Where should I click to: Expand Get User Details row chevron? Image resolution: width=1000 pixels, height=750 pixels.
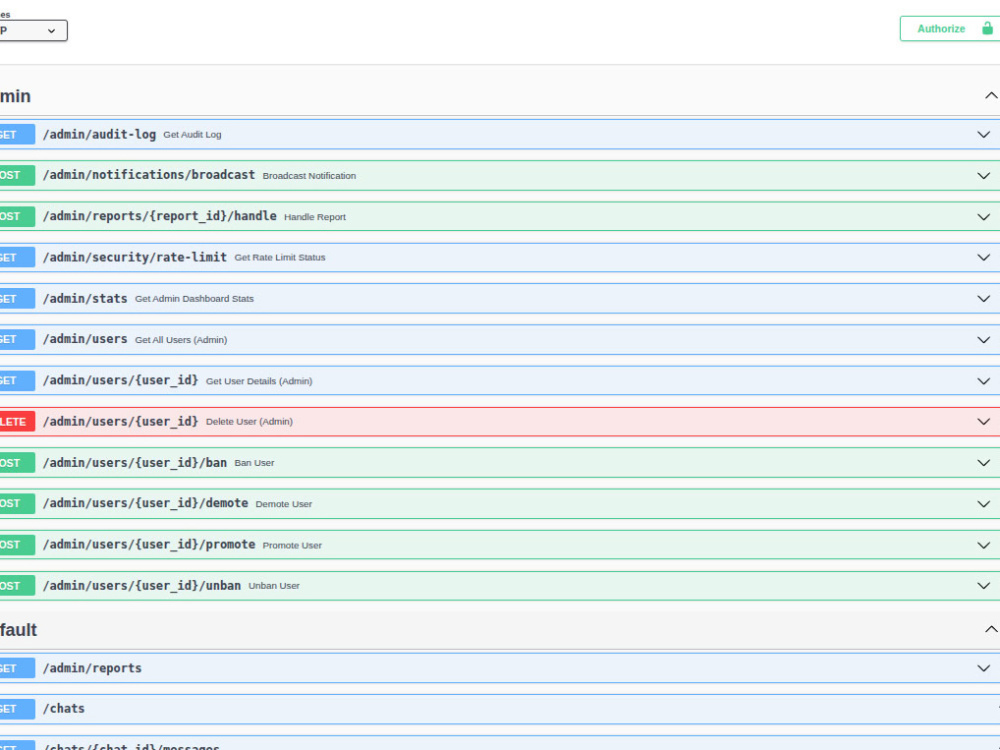(x=983, y=381)
